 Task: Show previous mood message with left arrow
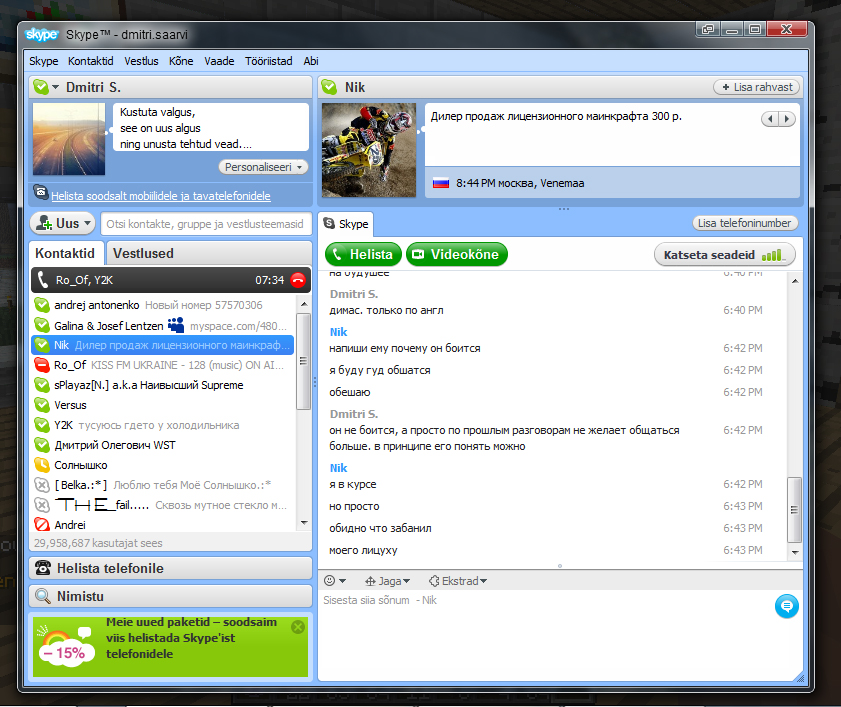click(x=770, y=119)
